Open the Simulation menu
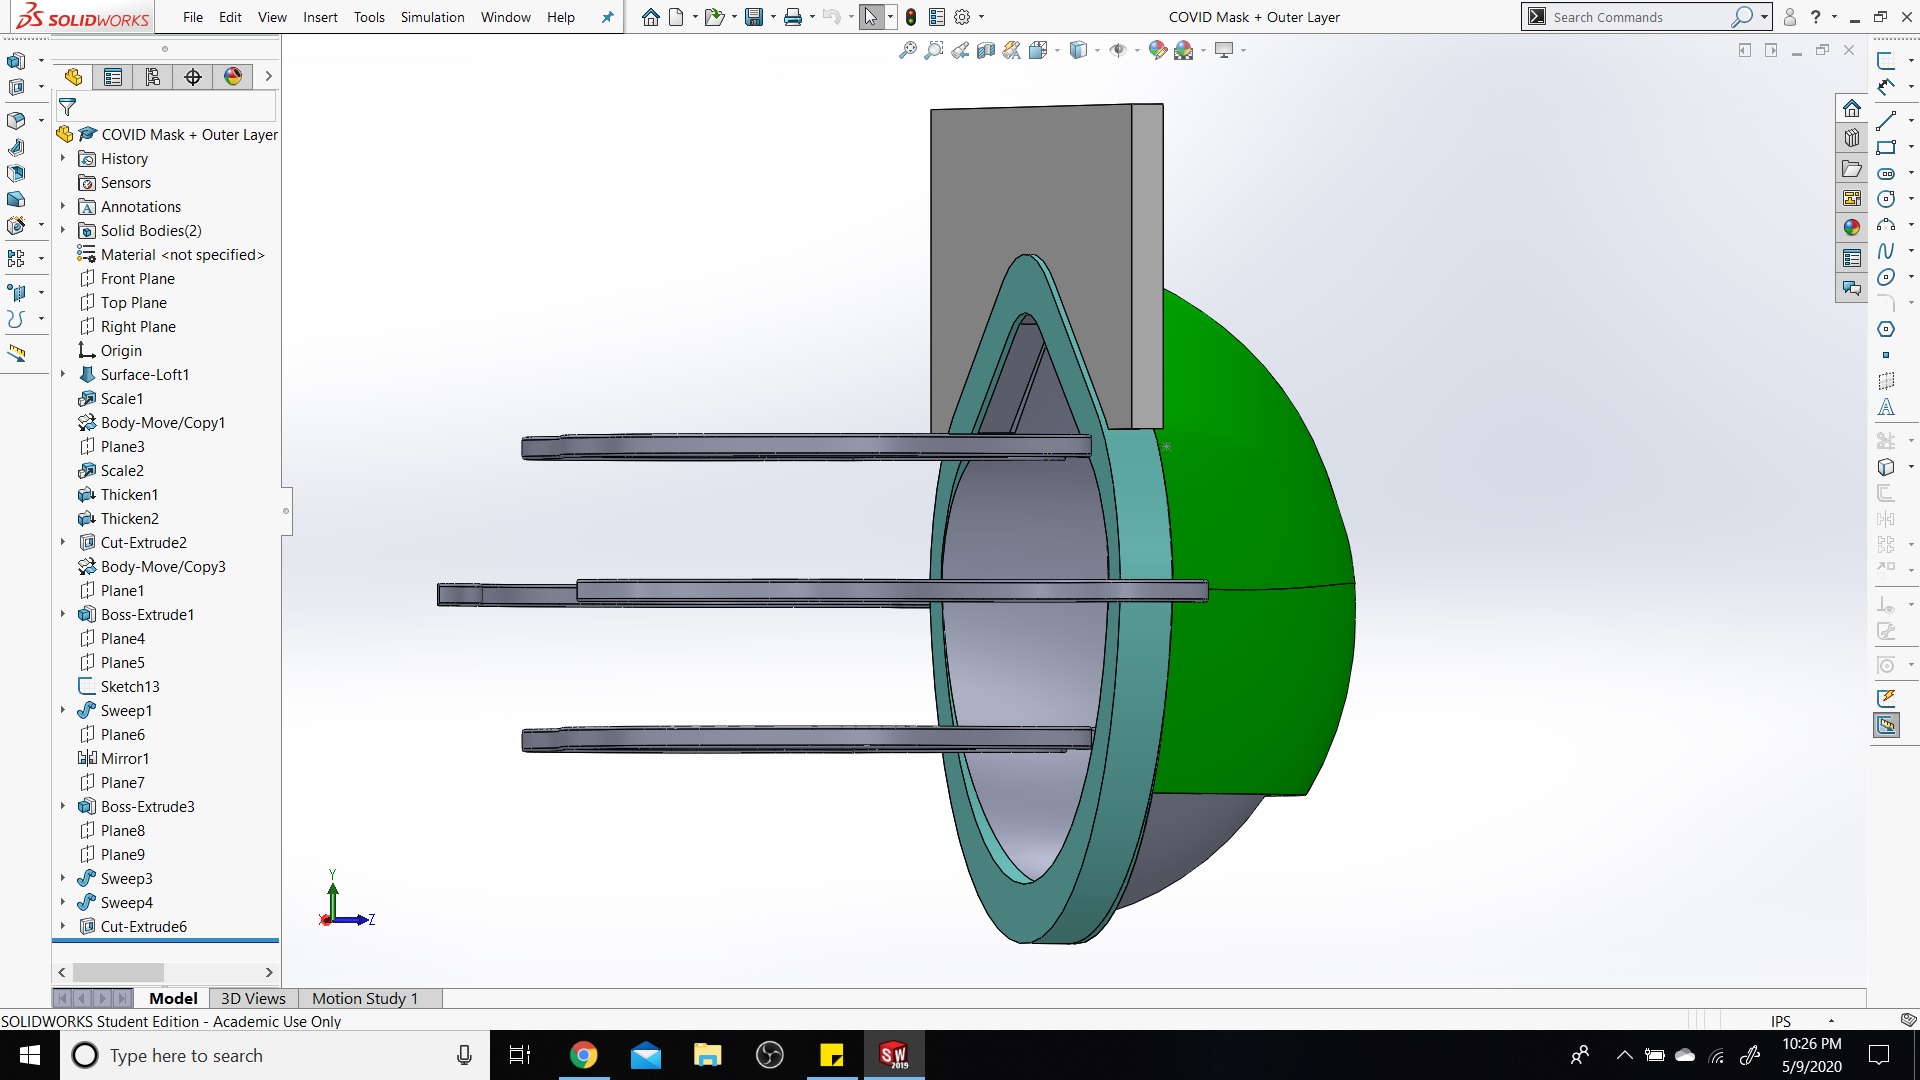 point(432,17)
